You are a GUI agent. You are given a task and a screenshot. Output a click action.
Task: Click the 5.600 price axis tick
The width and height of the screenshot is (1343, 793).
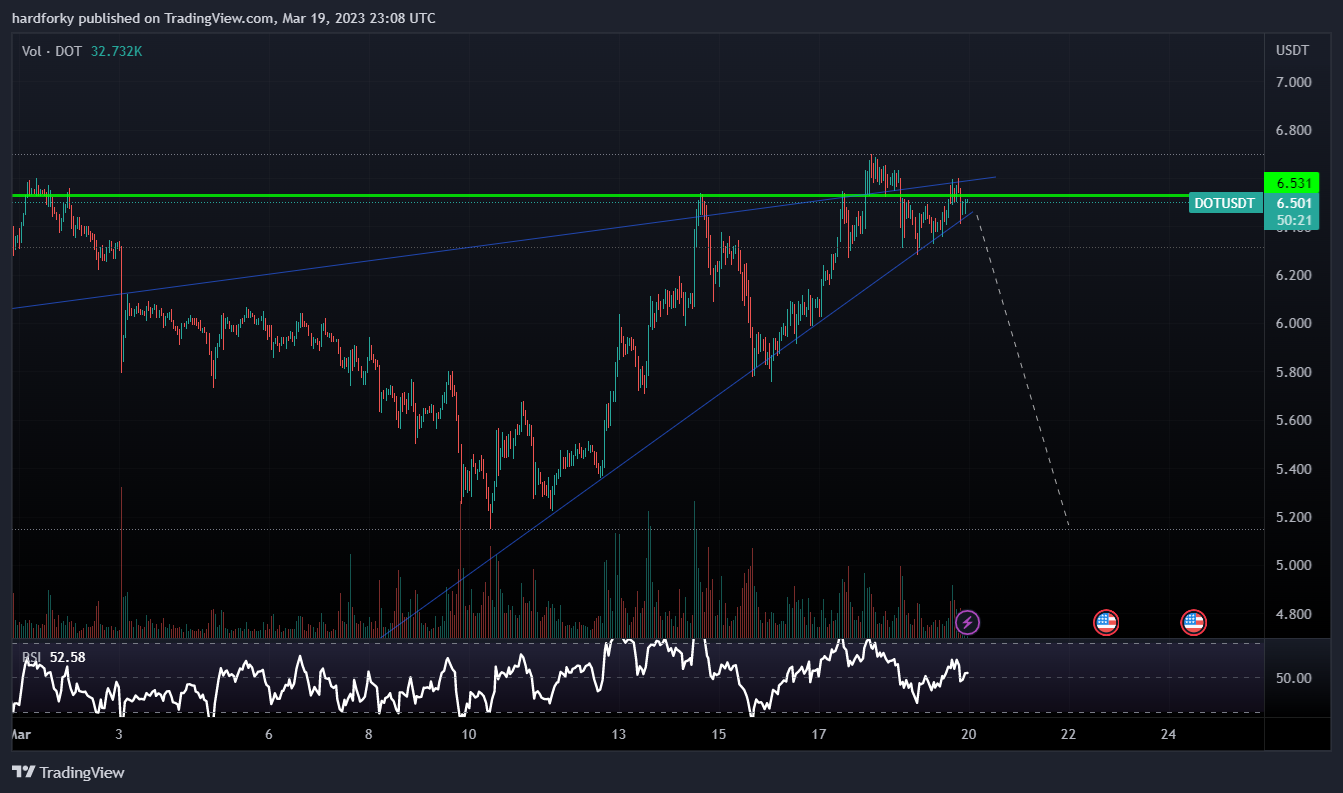1294,420
